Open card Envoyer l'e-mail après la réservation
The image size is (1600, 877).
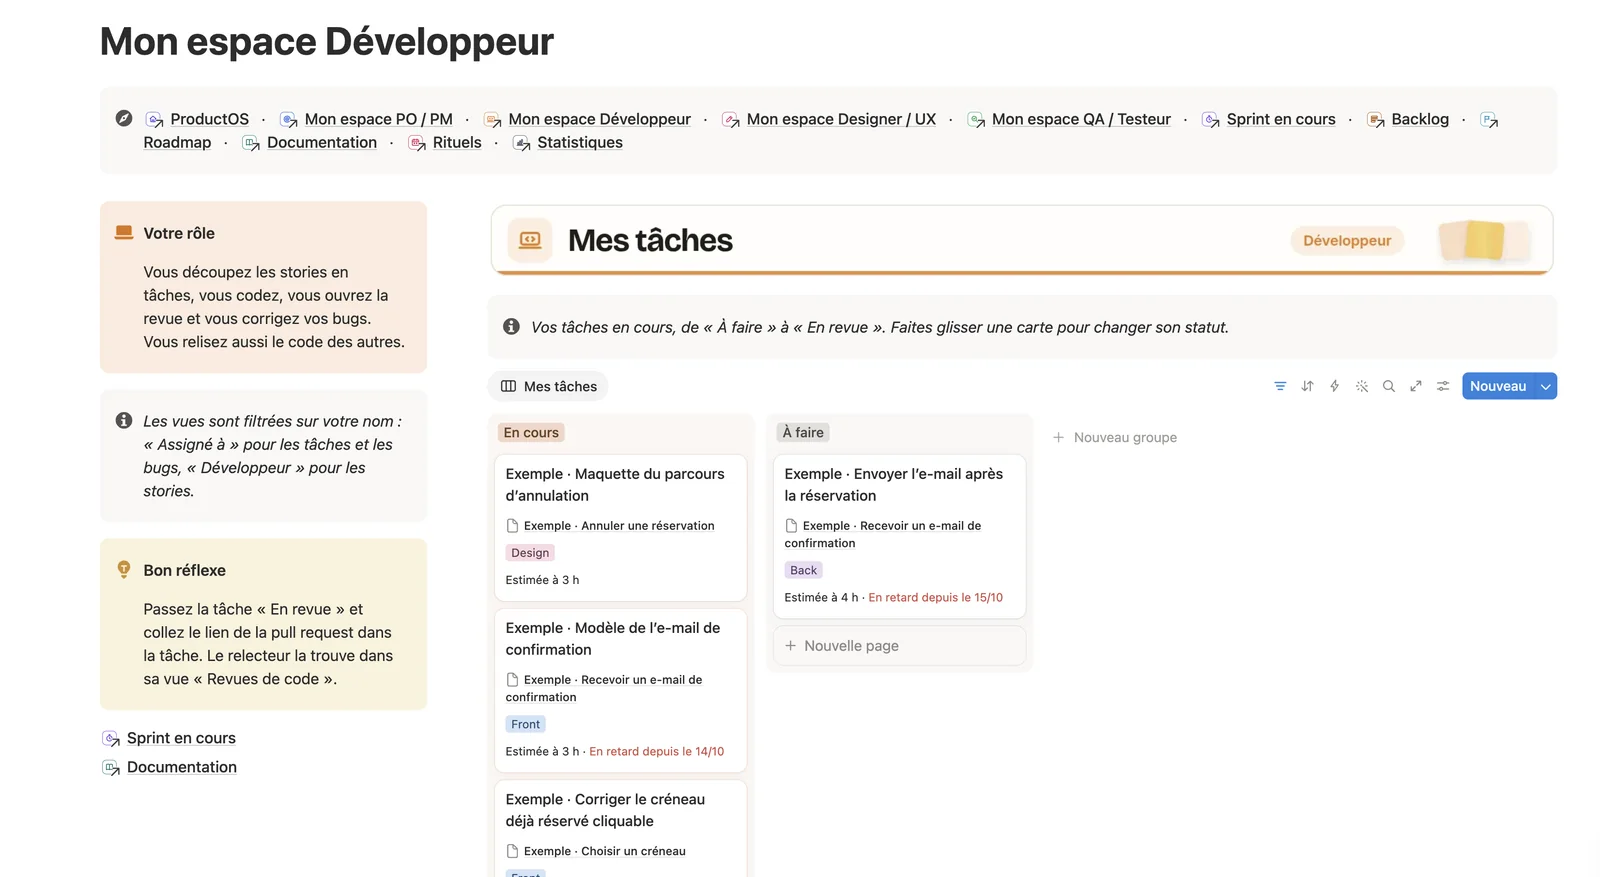899,536
